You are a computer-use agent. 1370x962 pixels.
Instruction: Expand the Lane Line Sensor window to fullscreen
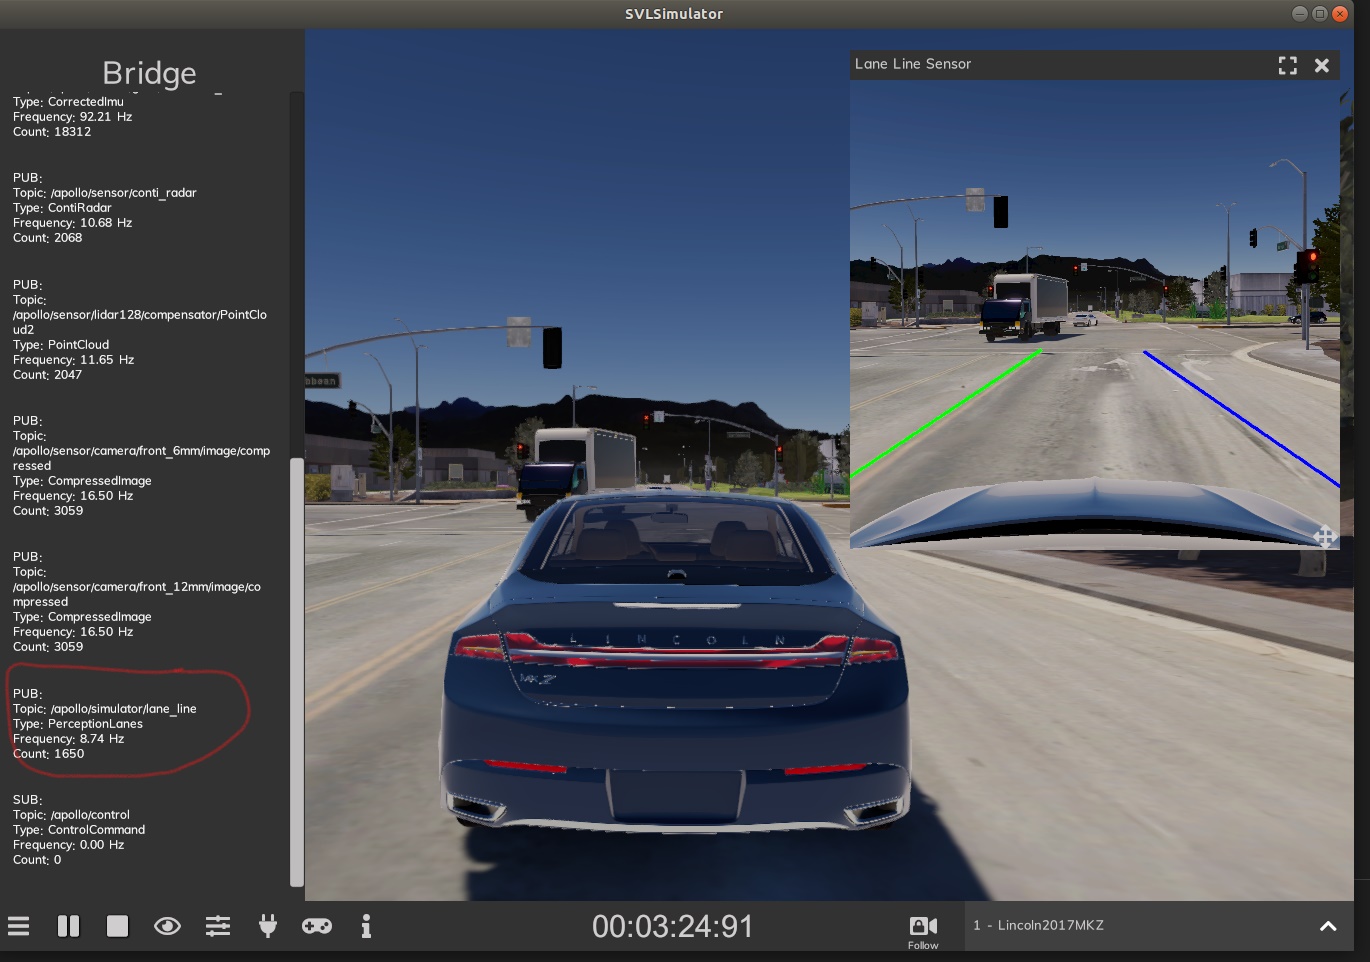tap(1287, 65)
